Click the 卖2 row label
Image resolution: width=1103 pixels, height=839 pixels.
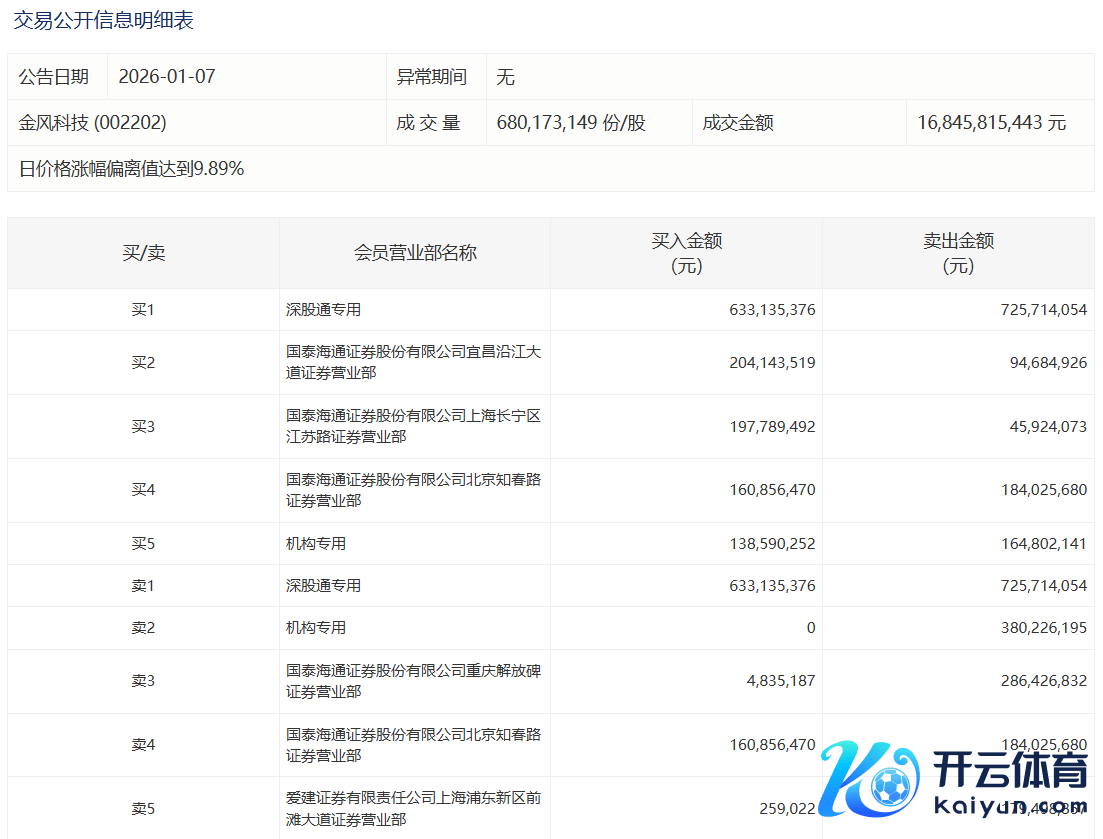pos(143,628)
